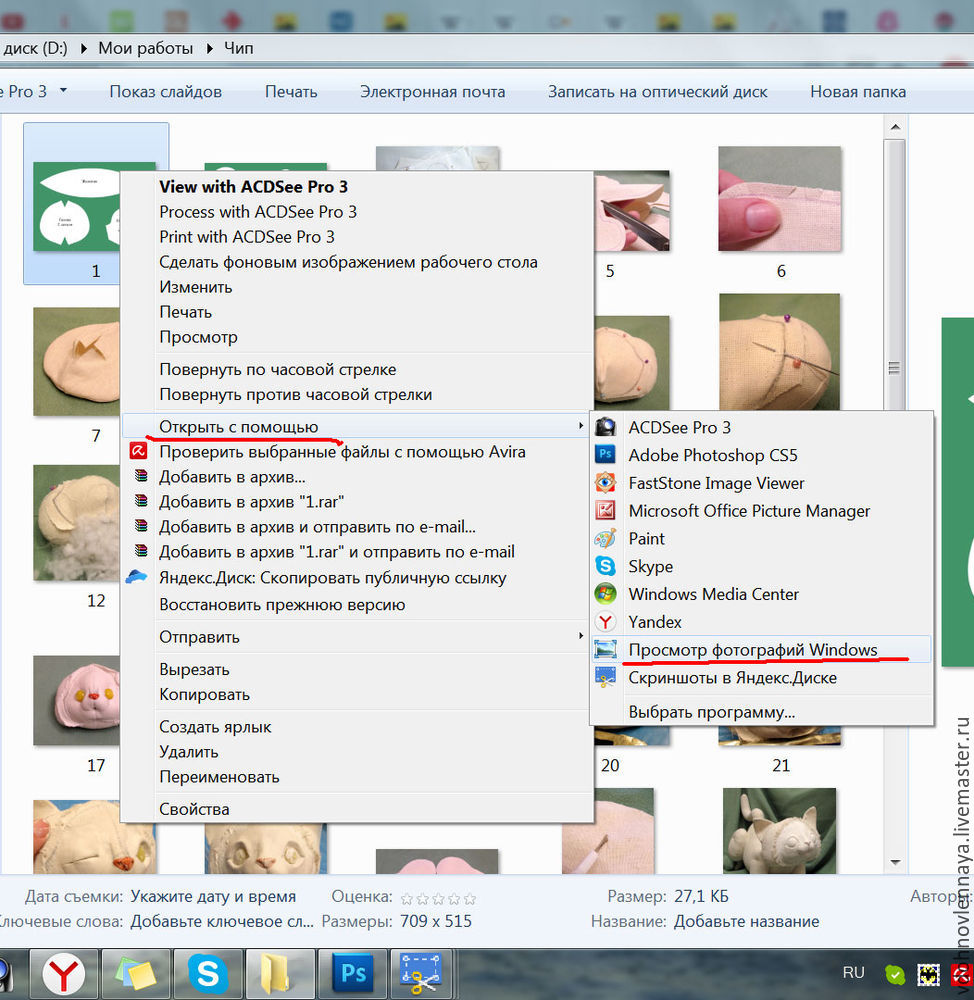Click the Adobe Photoshop CS5 submenu icon

[605, 455]
